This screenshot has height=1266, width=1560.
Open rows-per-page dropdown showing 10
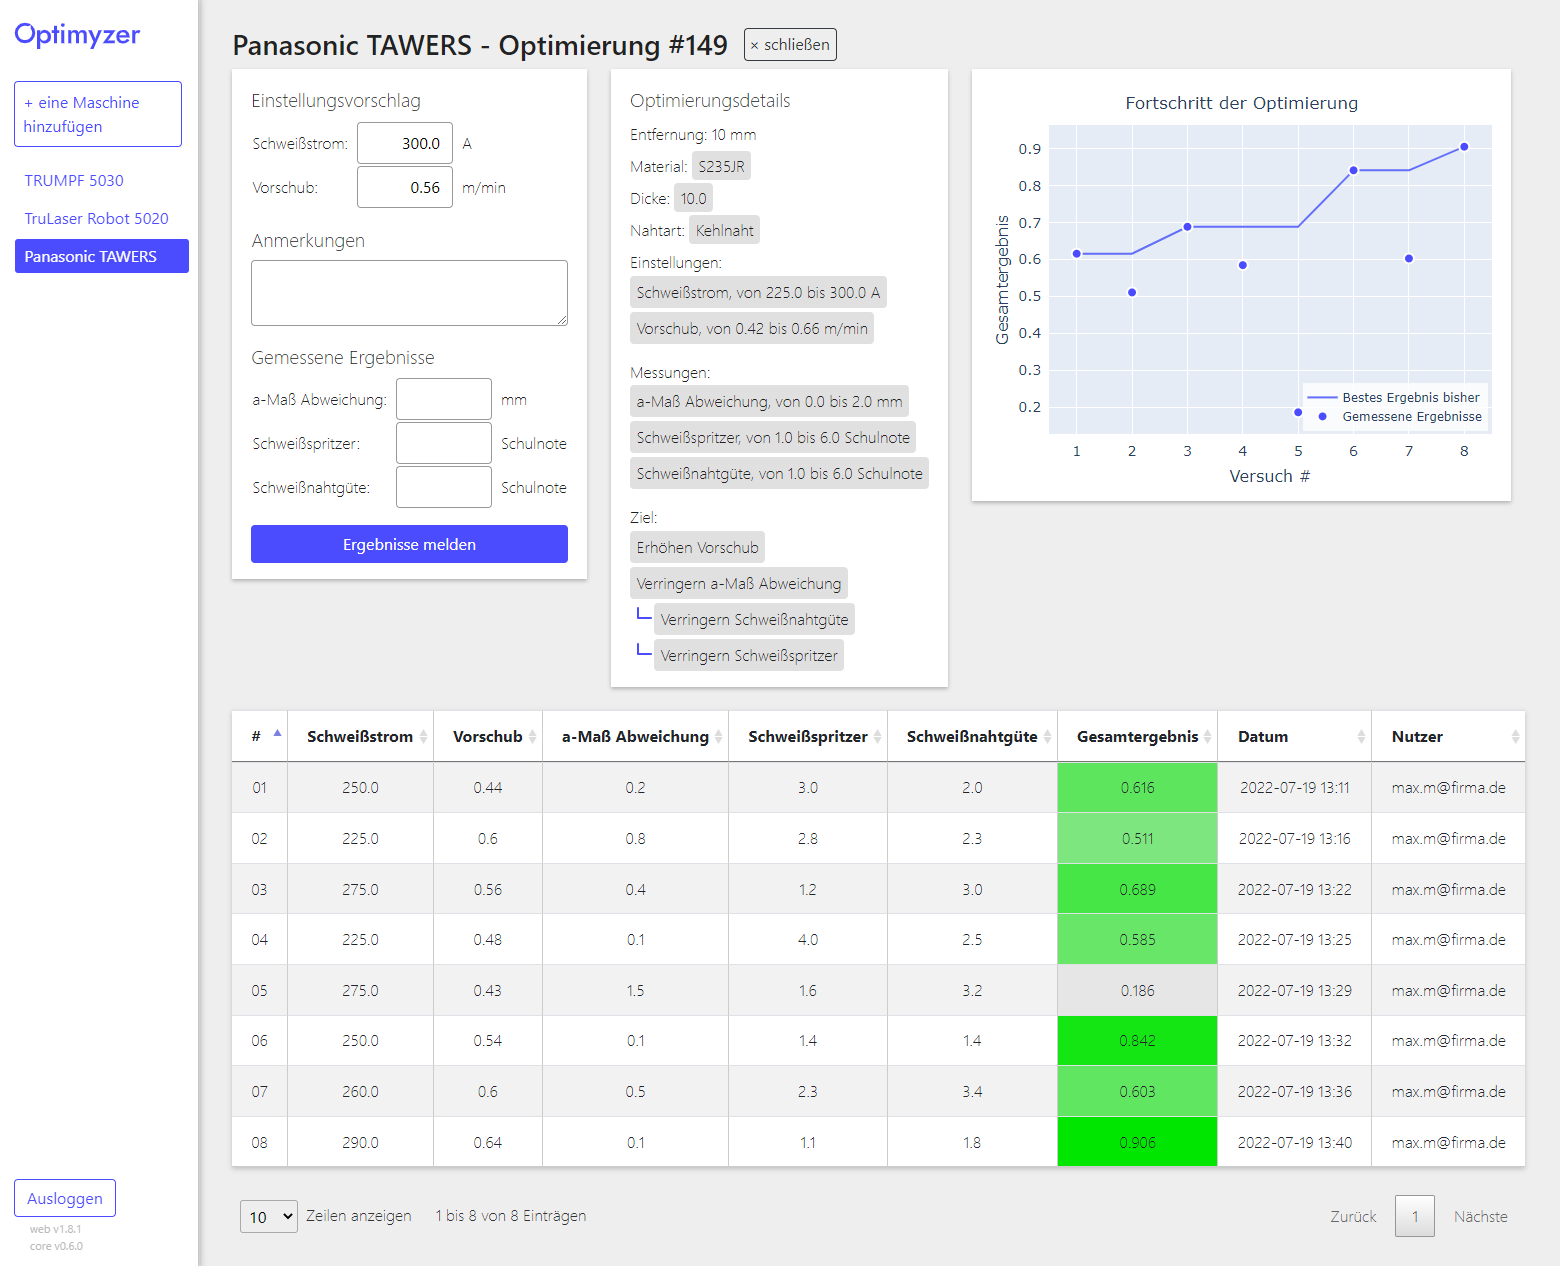pyautogui.click(x=268, y=1216)
